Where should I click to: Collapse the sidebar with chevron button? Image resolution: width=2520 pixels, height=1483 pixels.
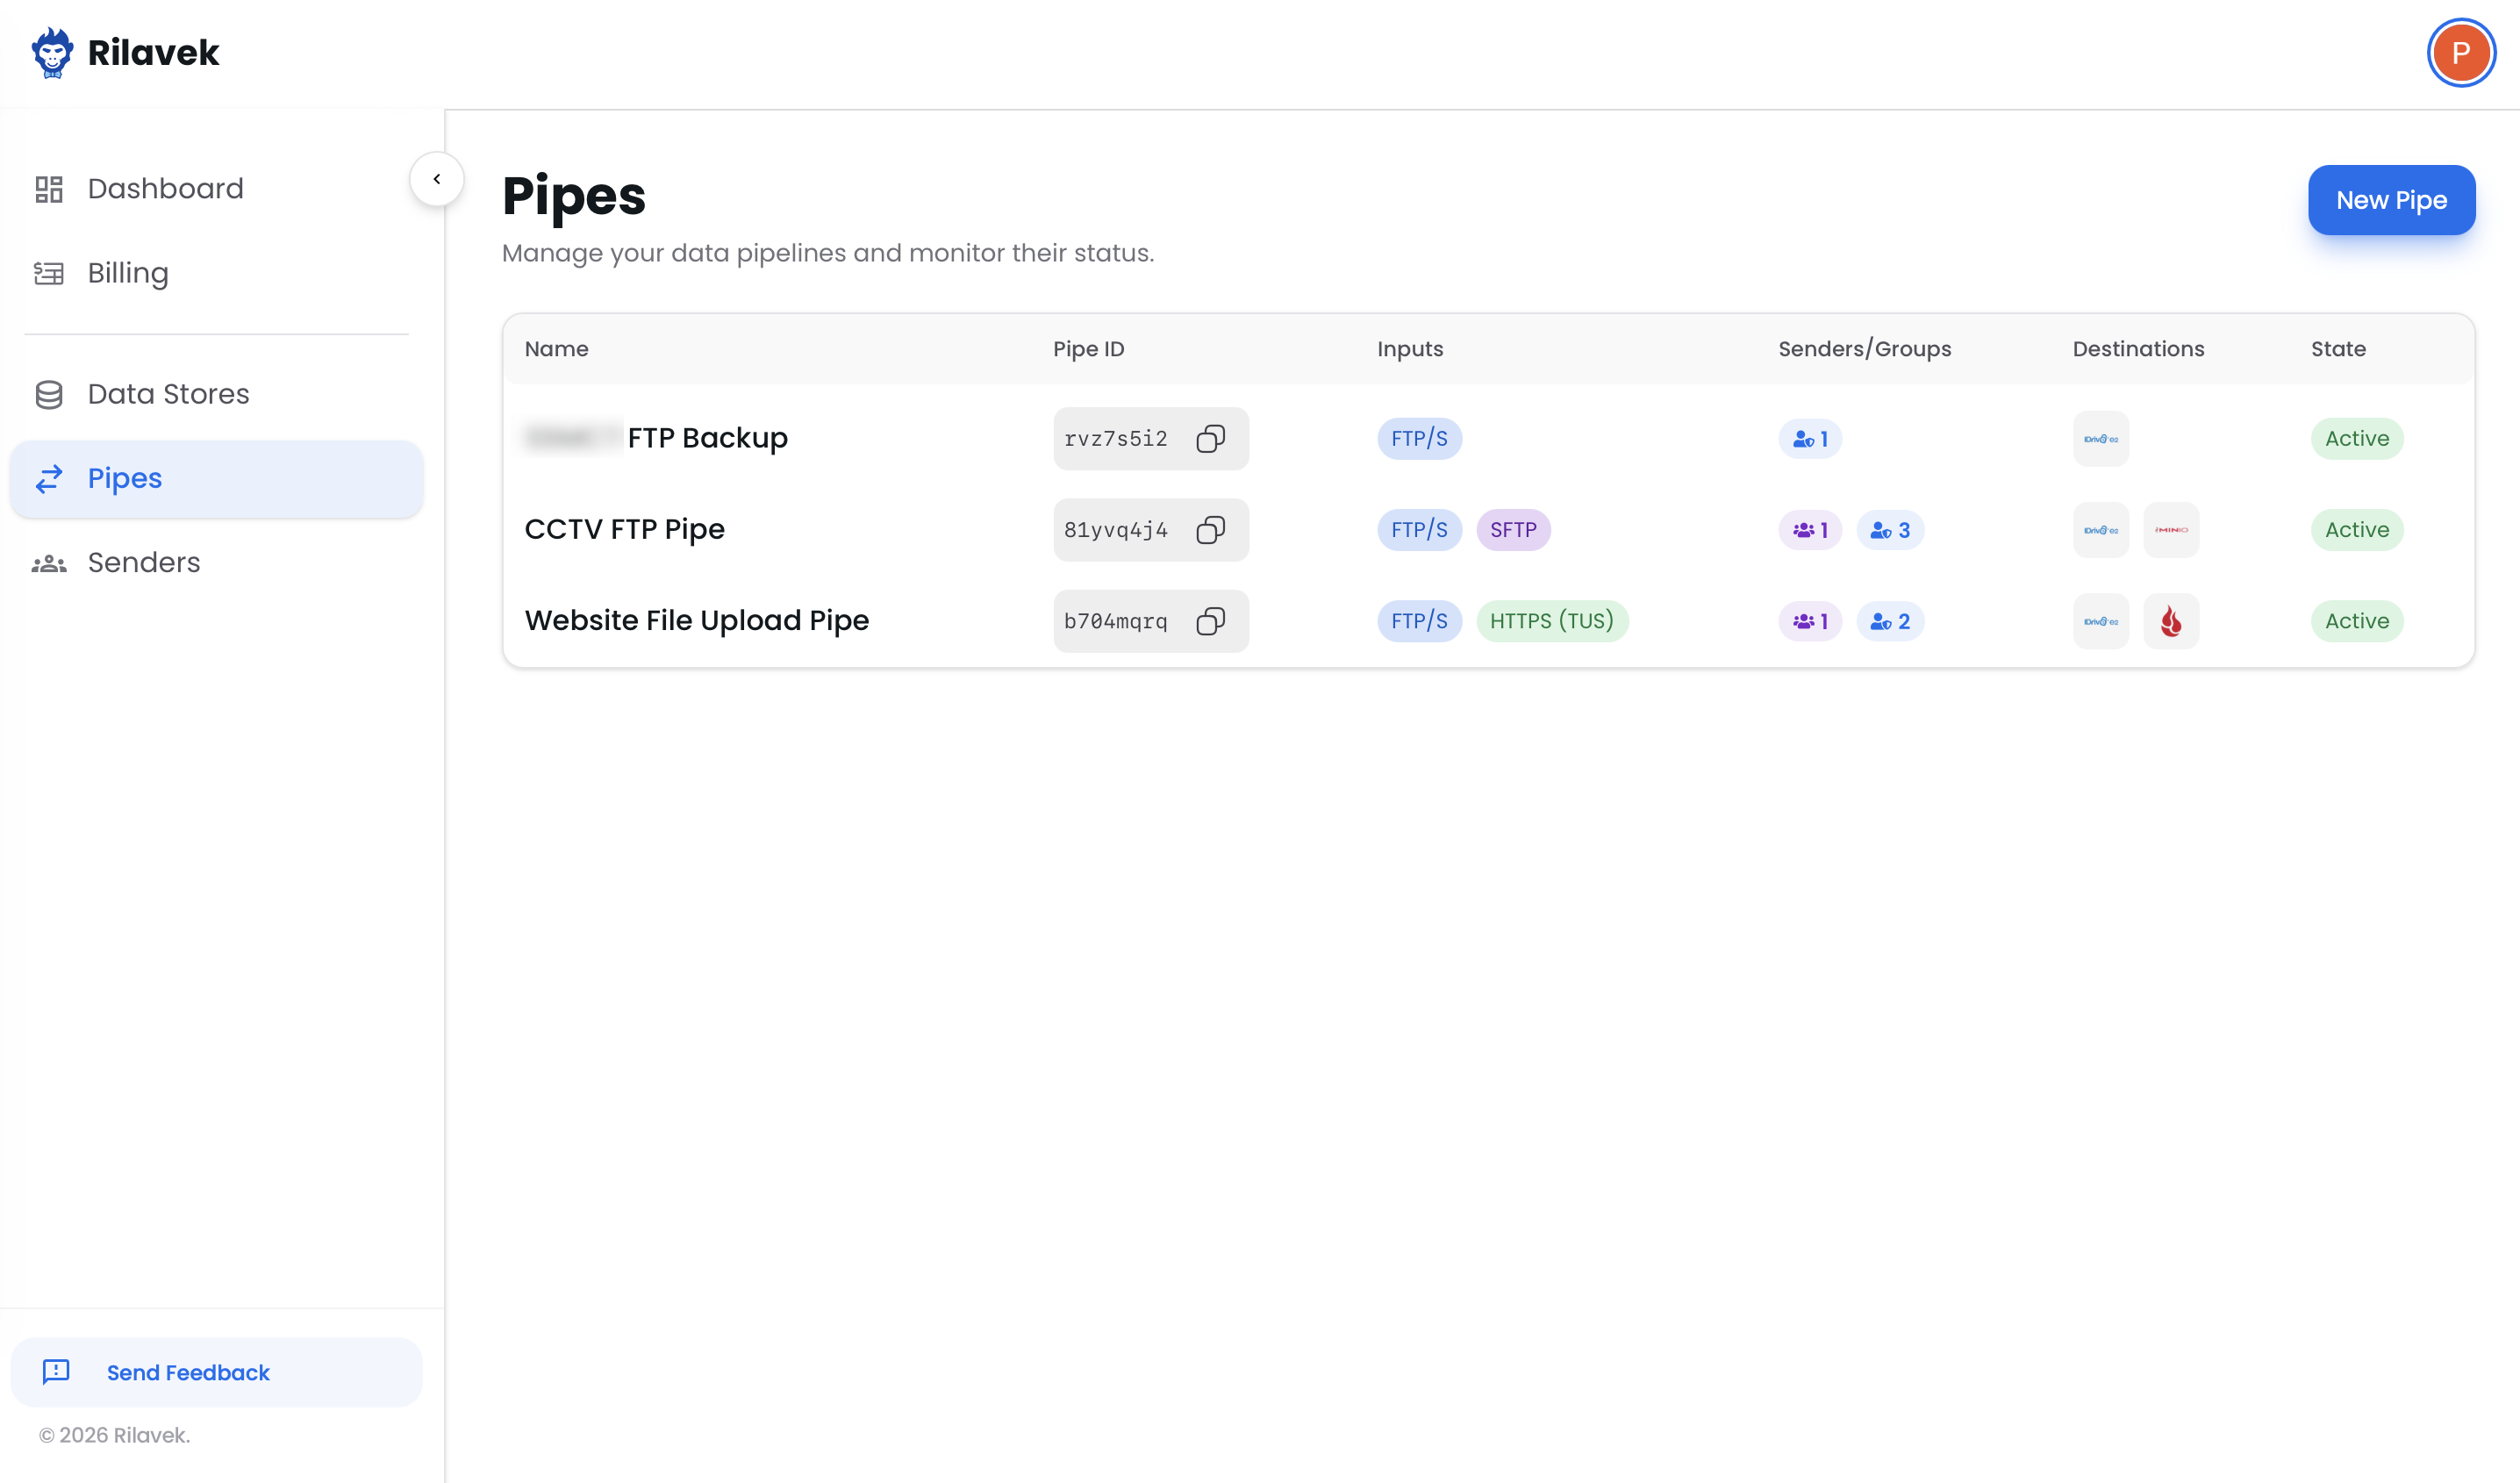click(x=437, y=179)
